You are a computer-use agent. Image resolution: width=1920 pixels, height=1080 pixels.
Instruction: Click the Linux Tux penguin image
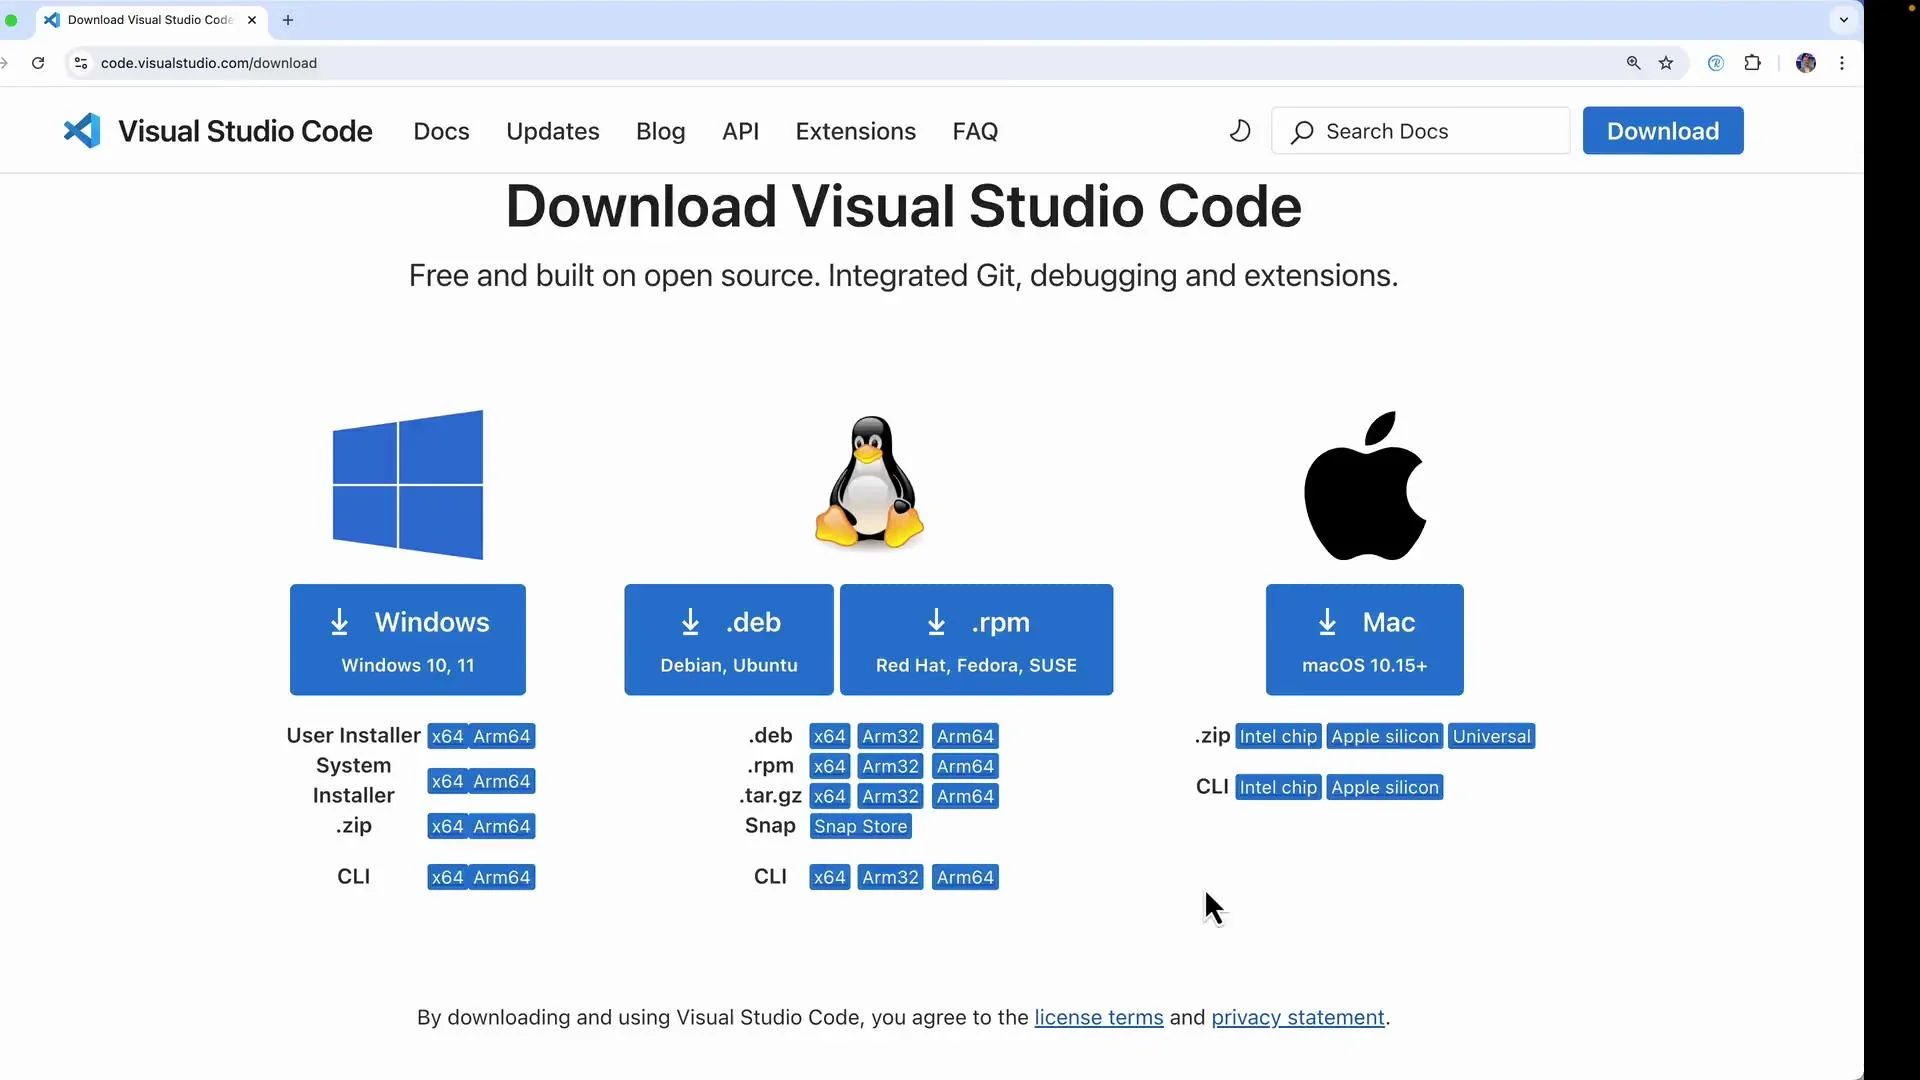point(869,483)
